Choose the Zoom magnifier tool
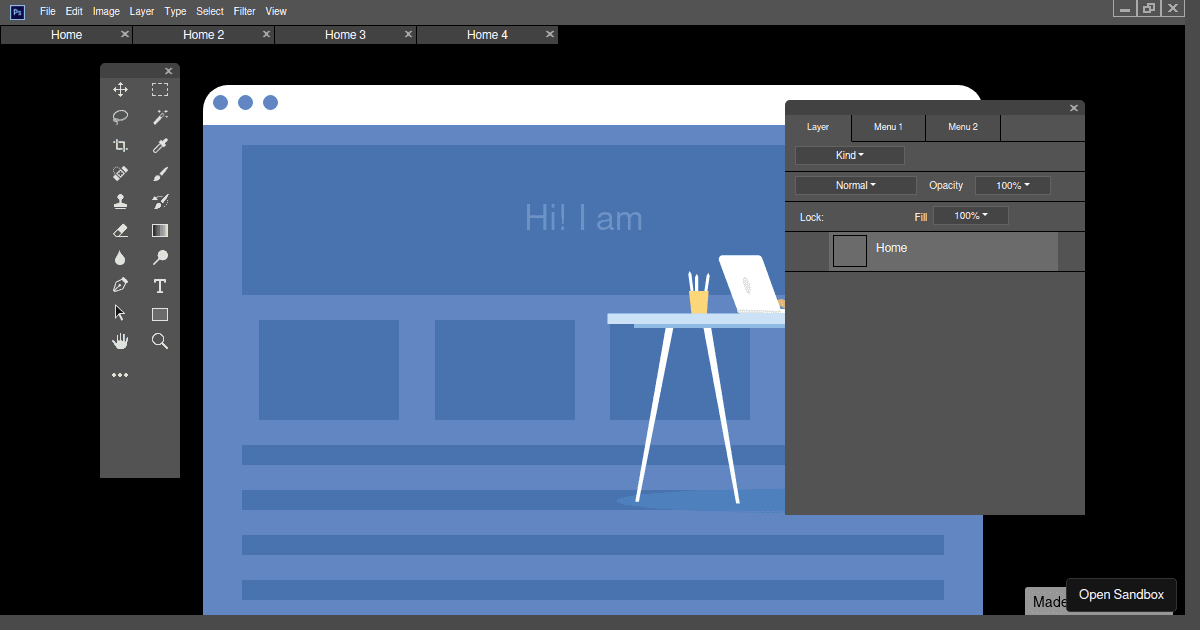Image resolution: width=1200 pixels, height=630 pixels. [159, 340]
